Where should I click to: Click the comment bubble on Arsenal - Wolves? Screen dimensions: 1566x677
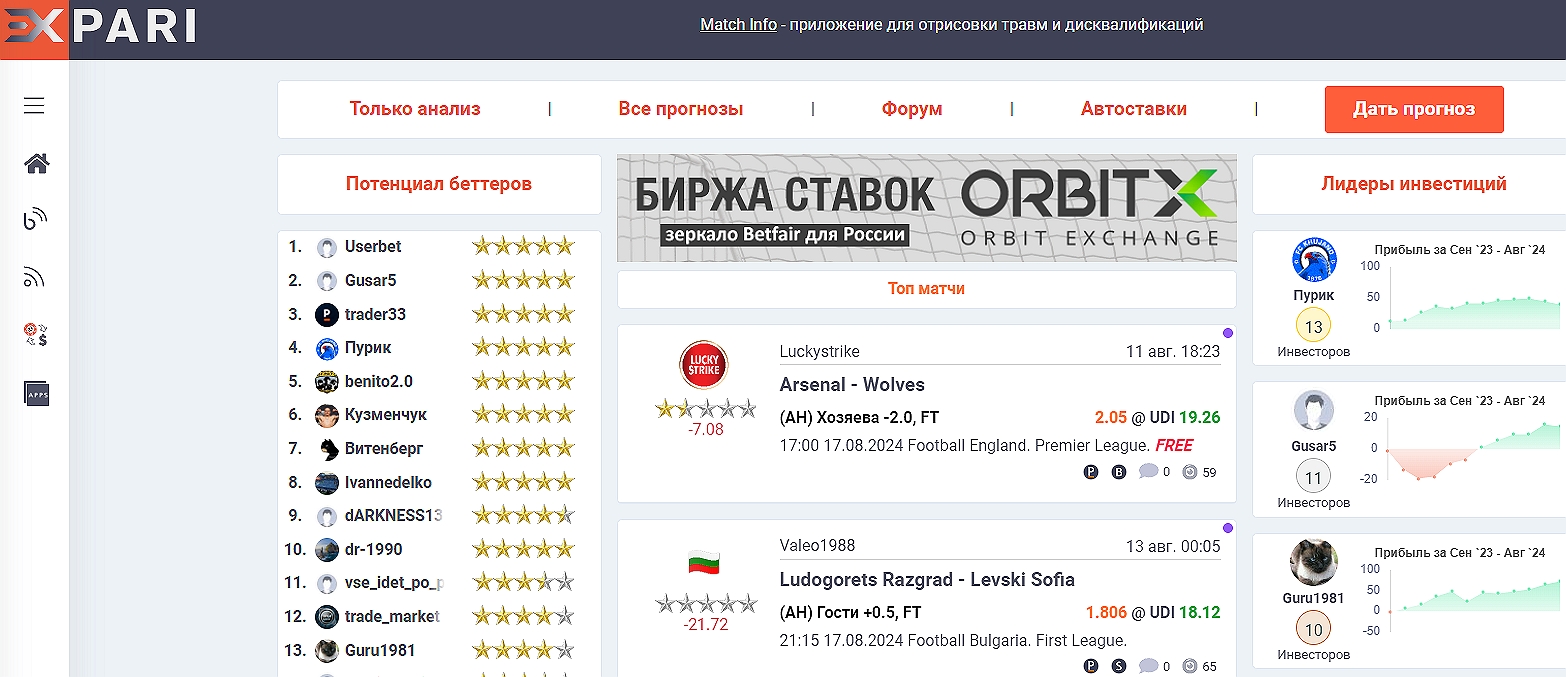pos(1148,472)
